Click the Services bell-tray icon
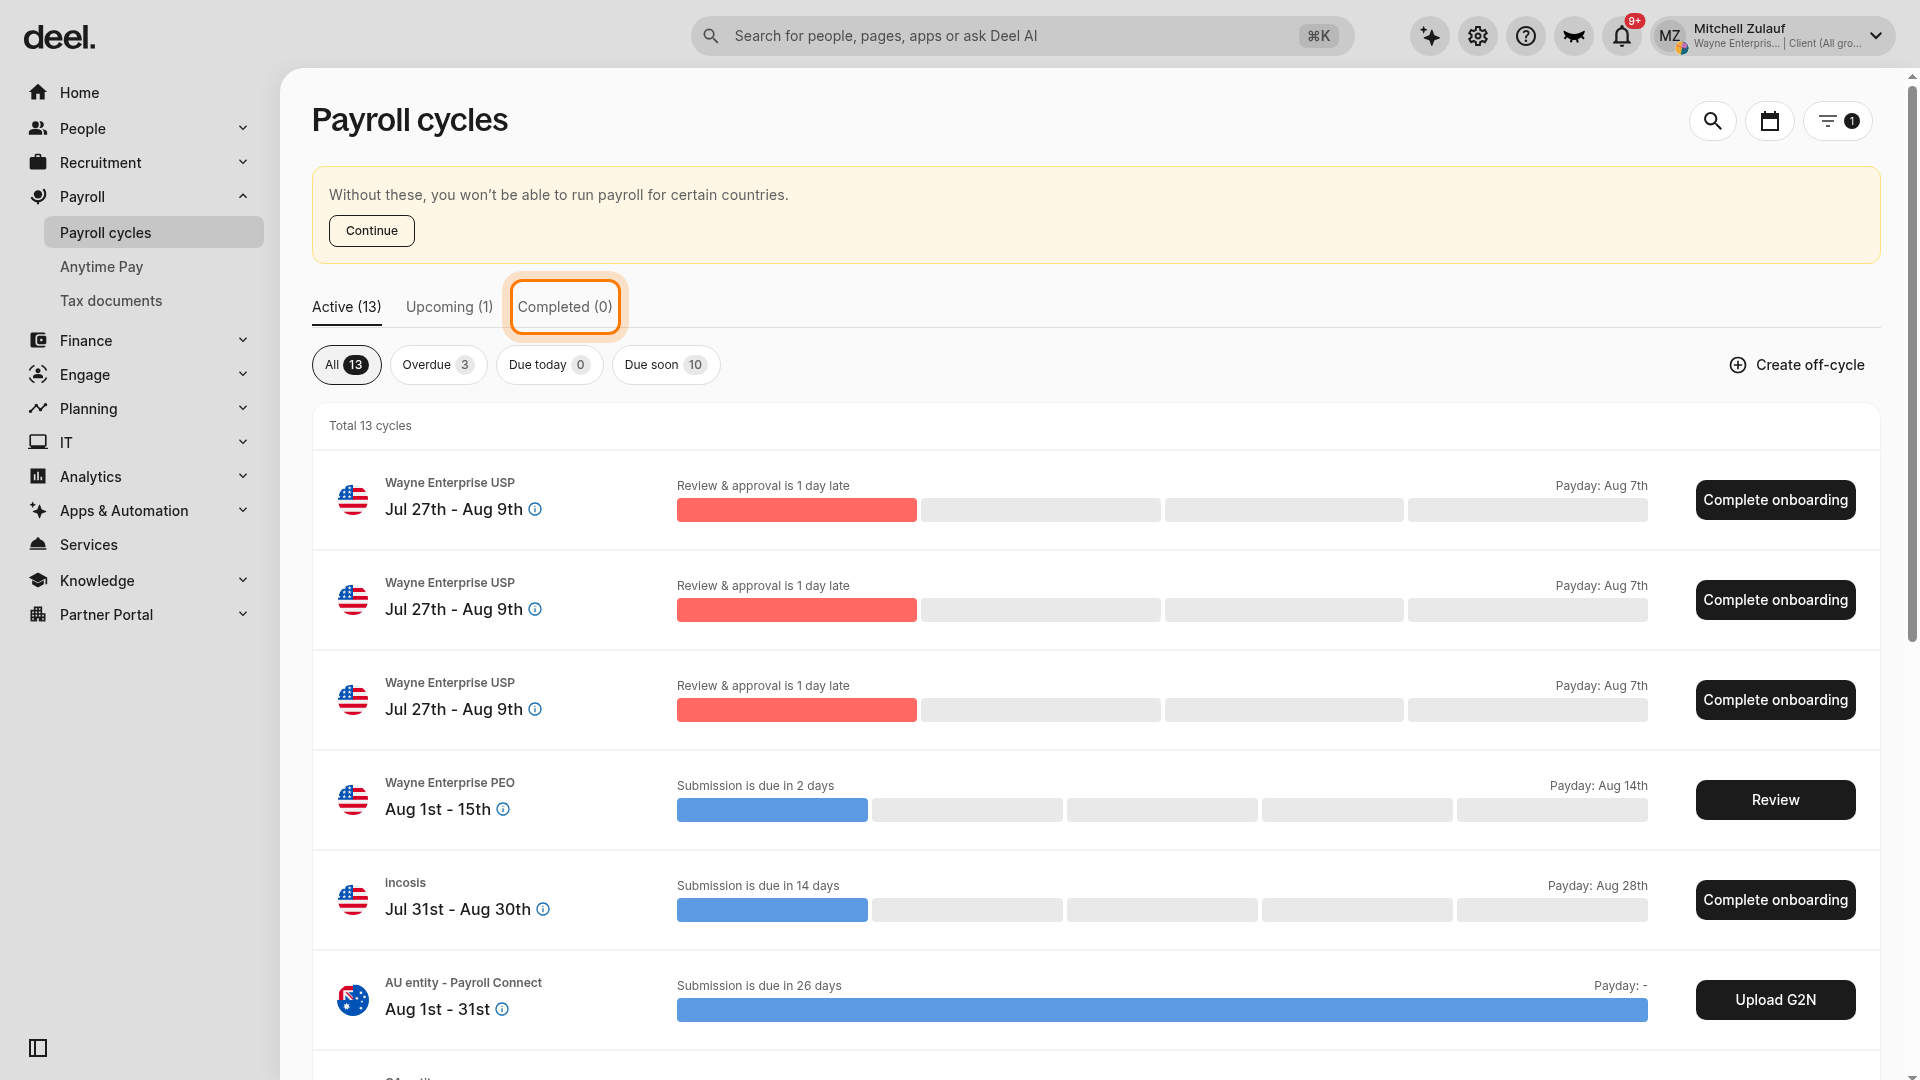 click(x=38, y=545)
